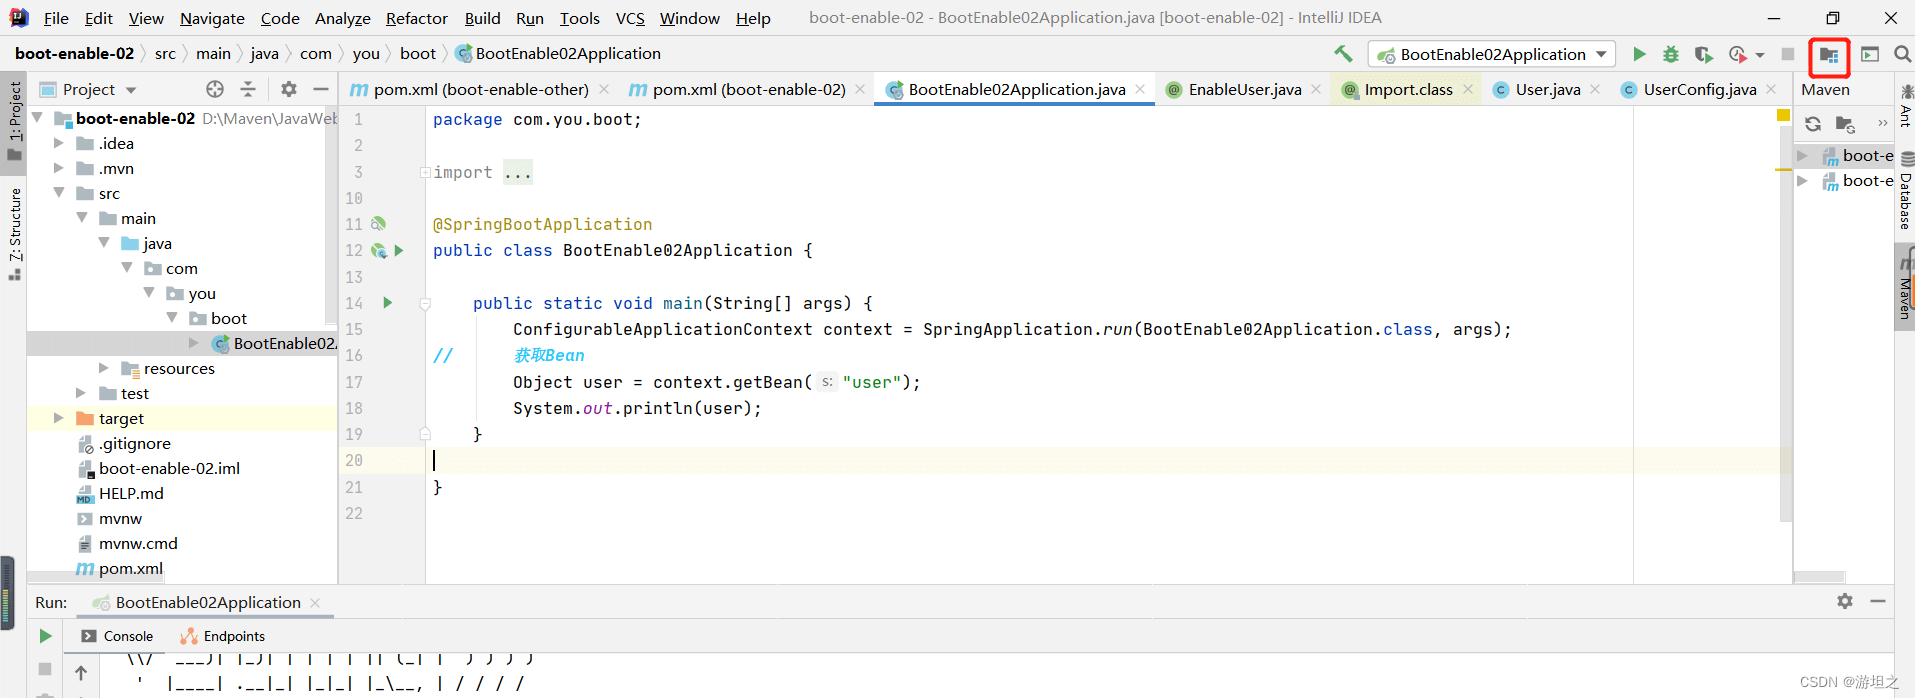
Task: Reimport all Maven projects refresh icon
Action: 1813,124
